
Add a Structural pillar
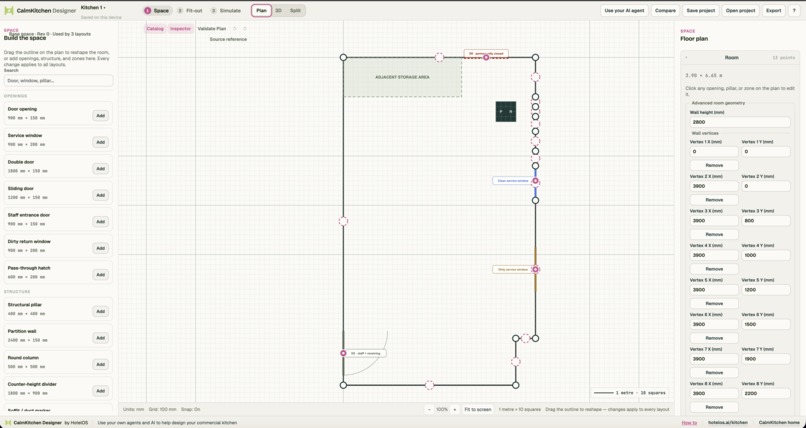coord(100,311)
